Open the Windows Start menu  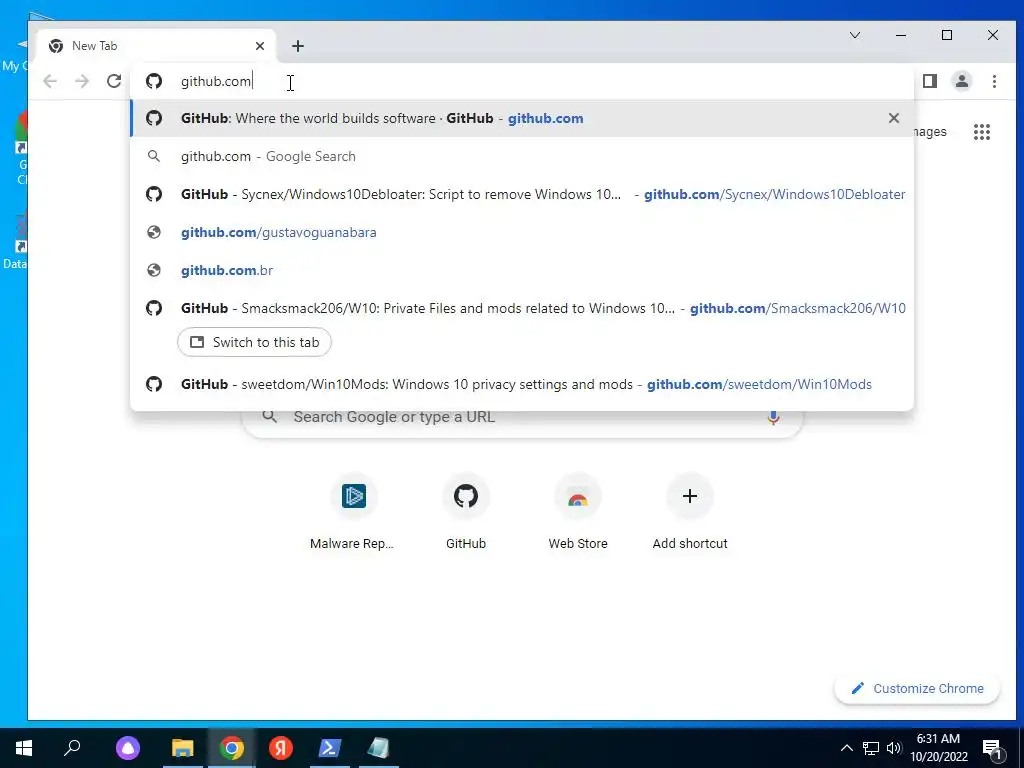pos(24,748)
